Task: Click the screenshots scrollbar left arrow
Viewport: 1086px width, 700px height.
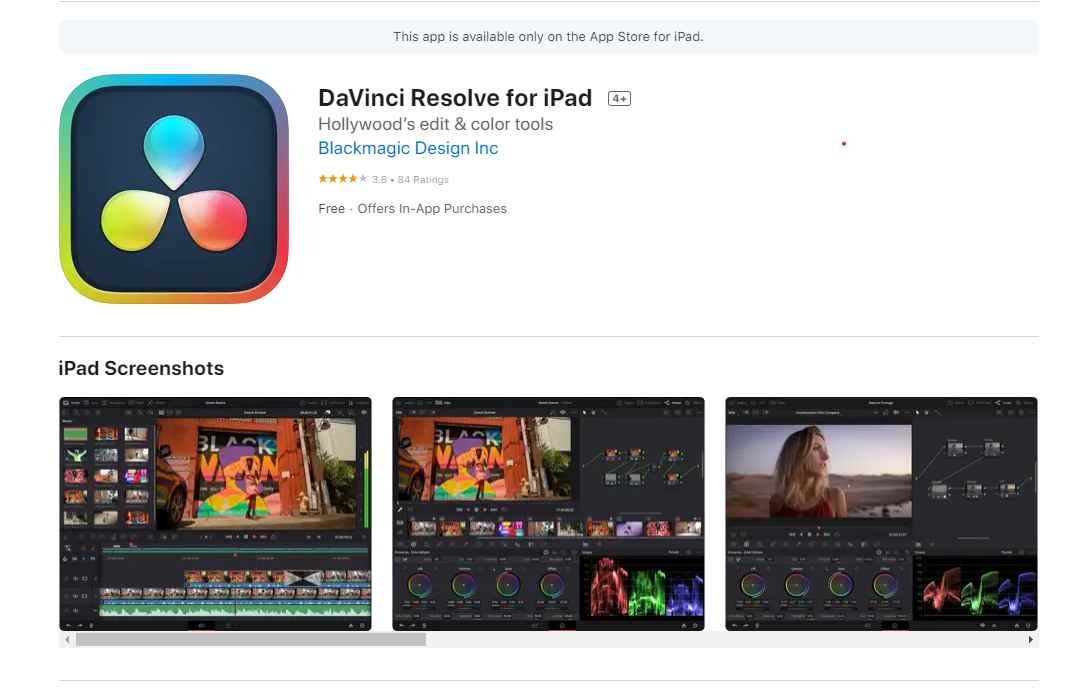Action: [67, 640]
